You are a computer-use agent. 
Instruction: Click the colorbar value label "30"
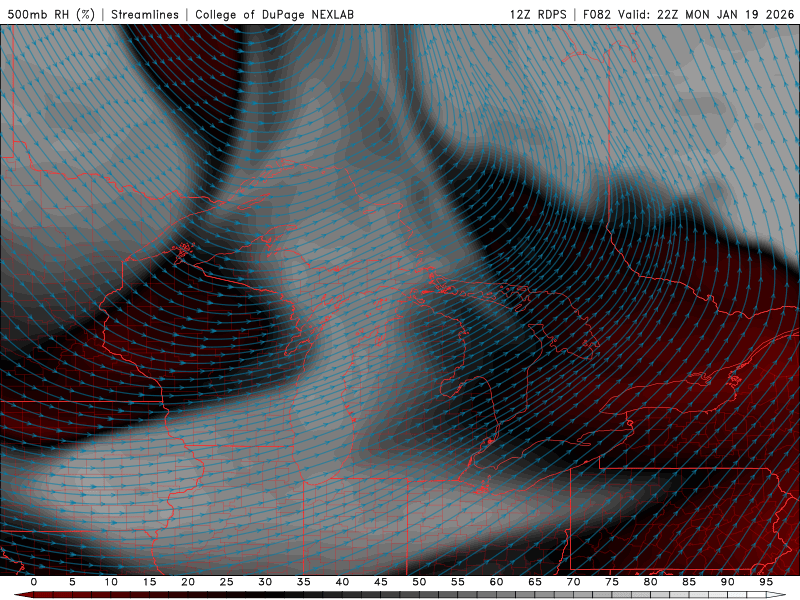point(265,582)
